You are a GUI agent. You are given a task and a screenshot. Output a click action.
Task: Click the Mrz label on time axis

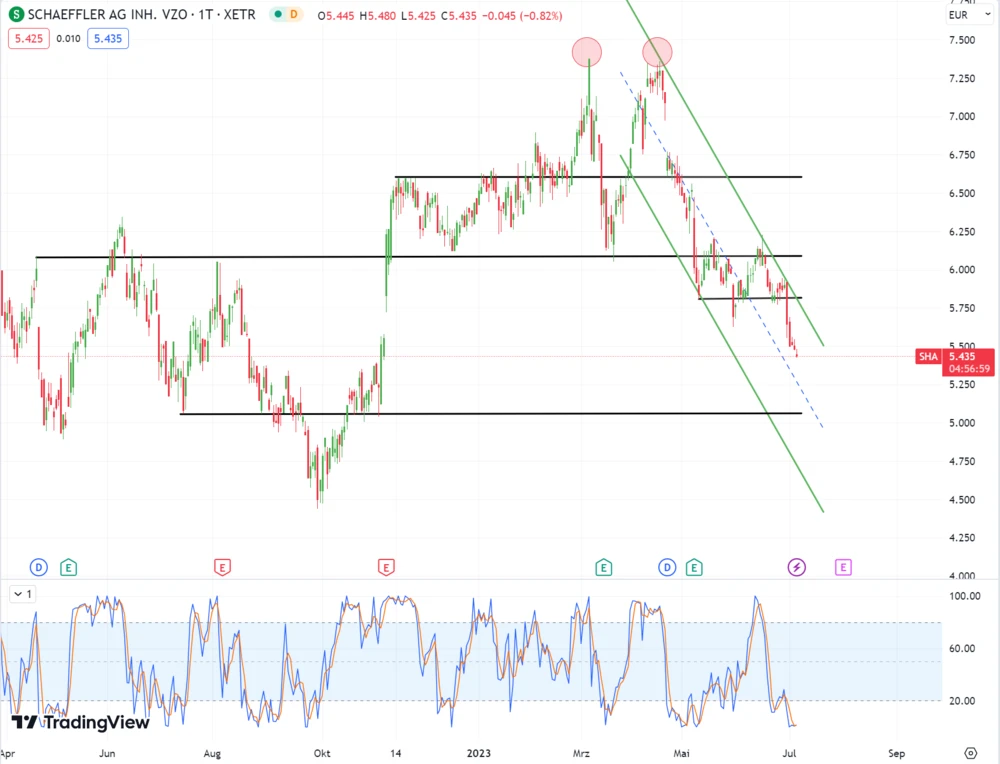[x=581, y=753]
